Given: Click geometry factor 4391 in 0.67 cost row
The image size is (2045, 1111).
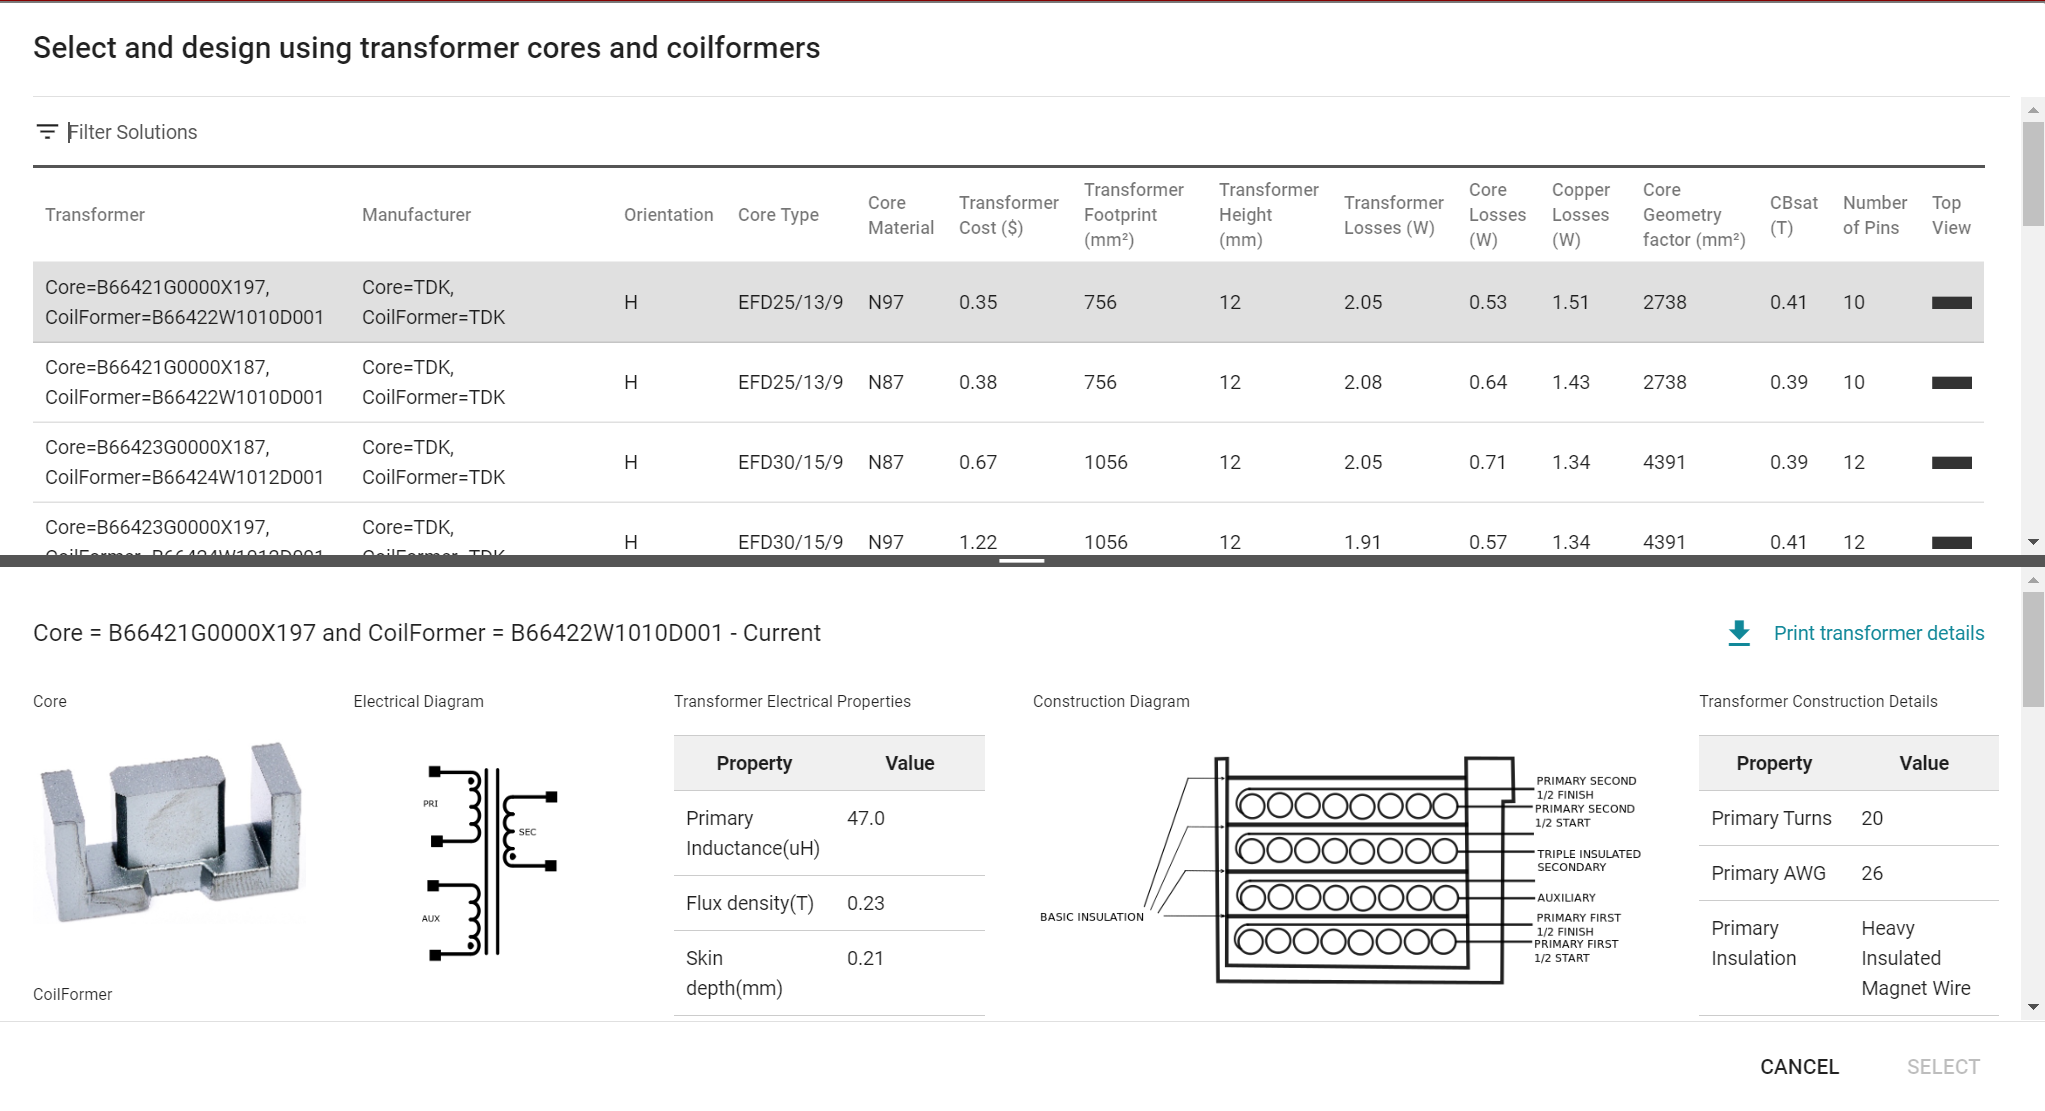Looking at the screenshot, I should coord(1664,462).
